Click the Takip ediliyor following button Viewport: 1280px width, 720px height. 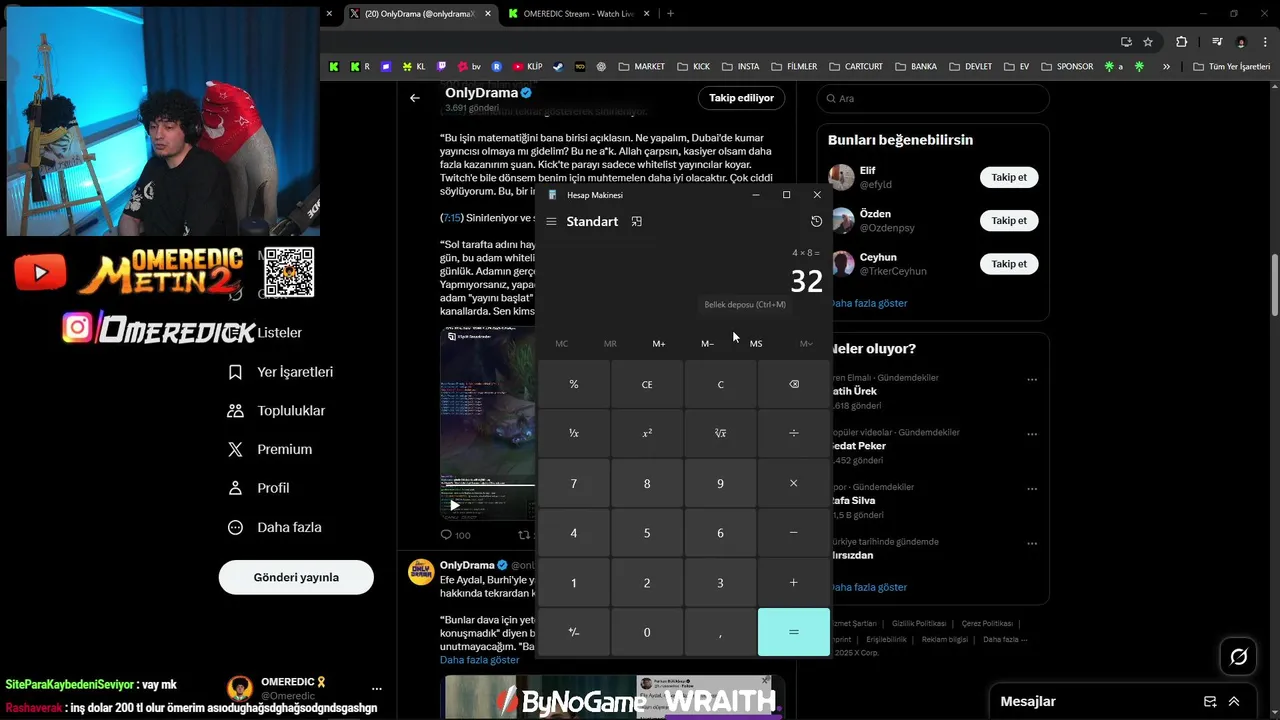click(742, 98)
